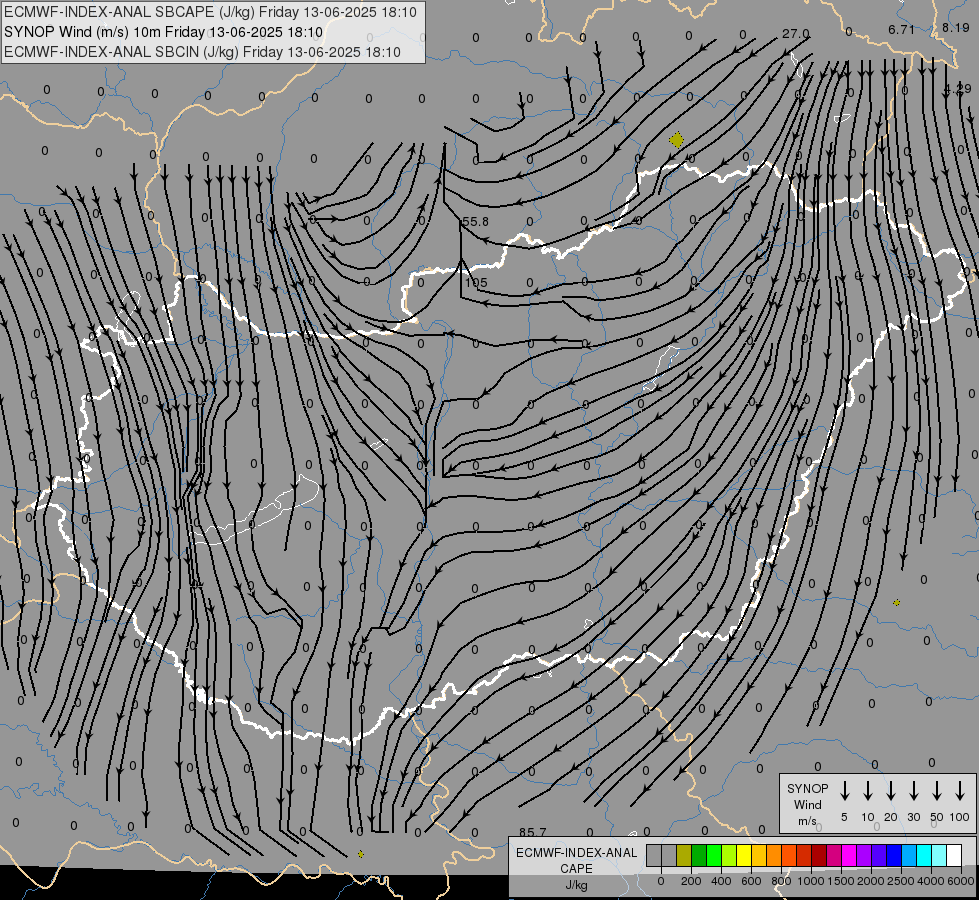Viewport: 979px width, 900px height.
Task: Click the large yellow diamond marker on map
Action: pos(676,140)
